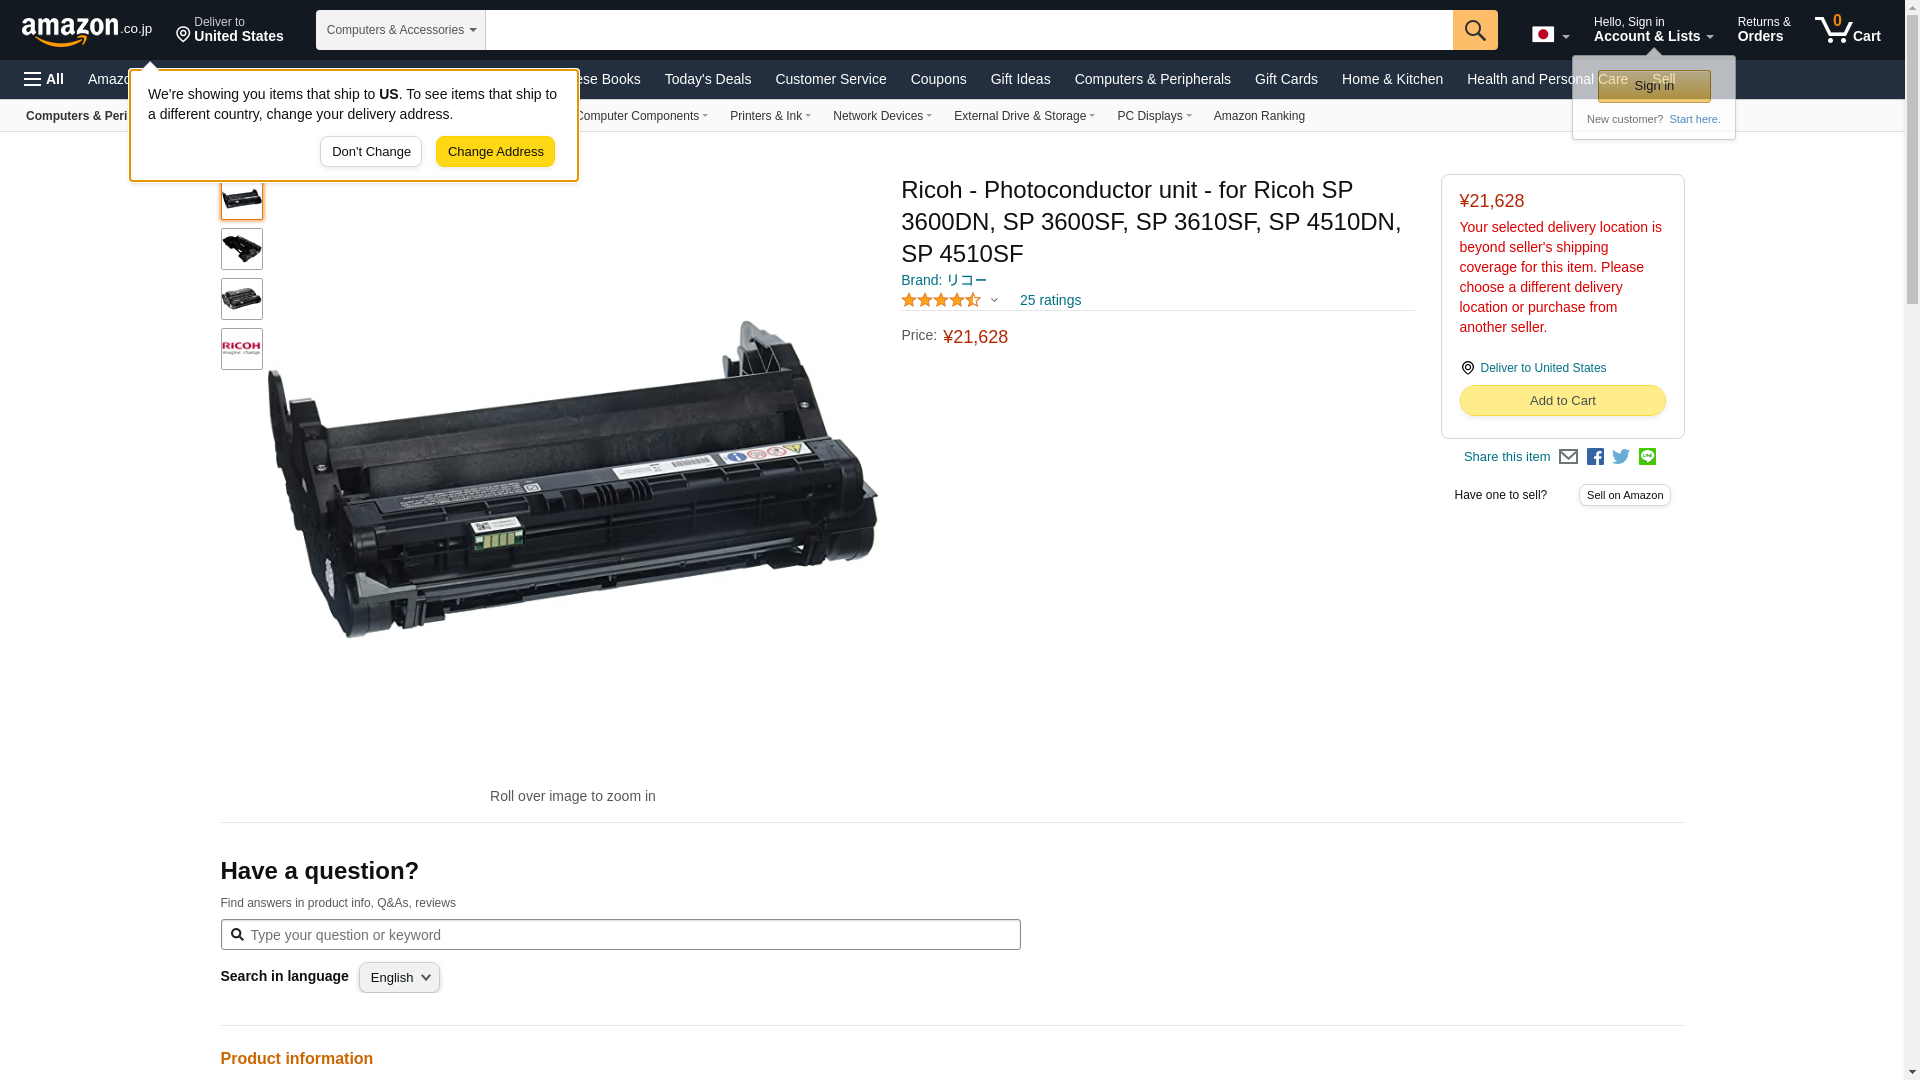
Task: Share this item on Facebook
Action: click(x=1595, y=457)
